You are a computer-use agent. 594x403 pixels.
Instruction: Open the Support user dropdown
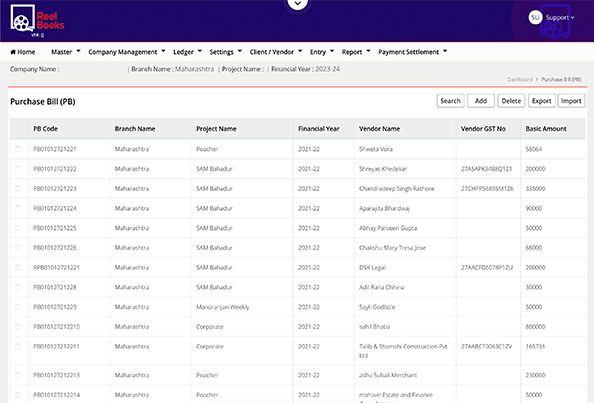[560, 17]
